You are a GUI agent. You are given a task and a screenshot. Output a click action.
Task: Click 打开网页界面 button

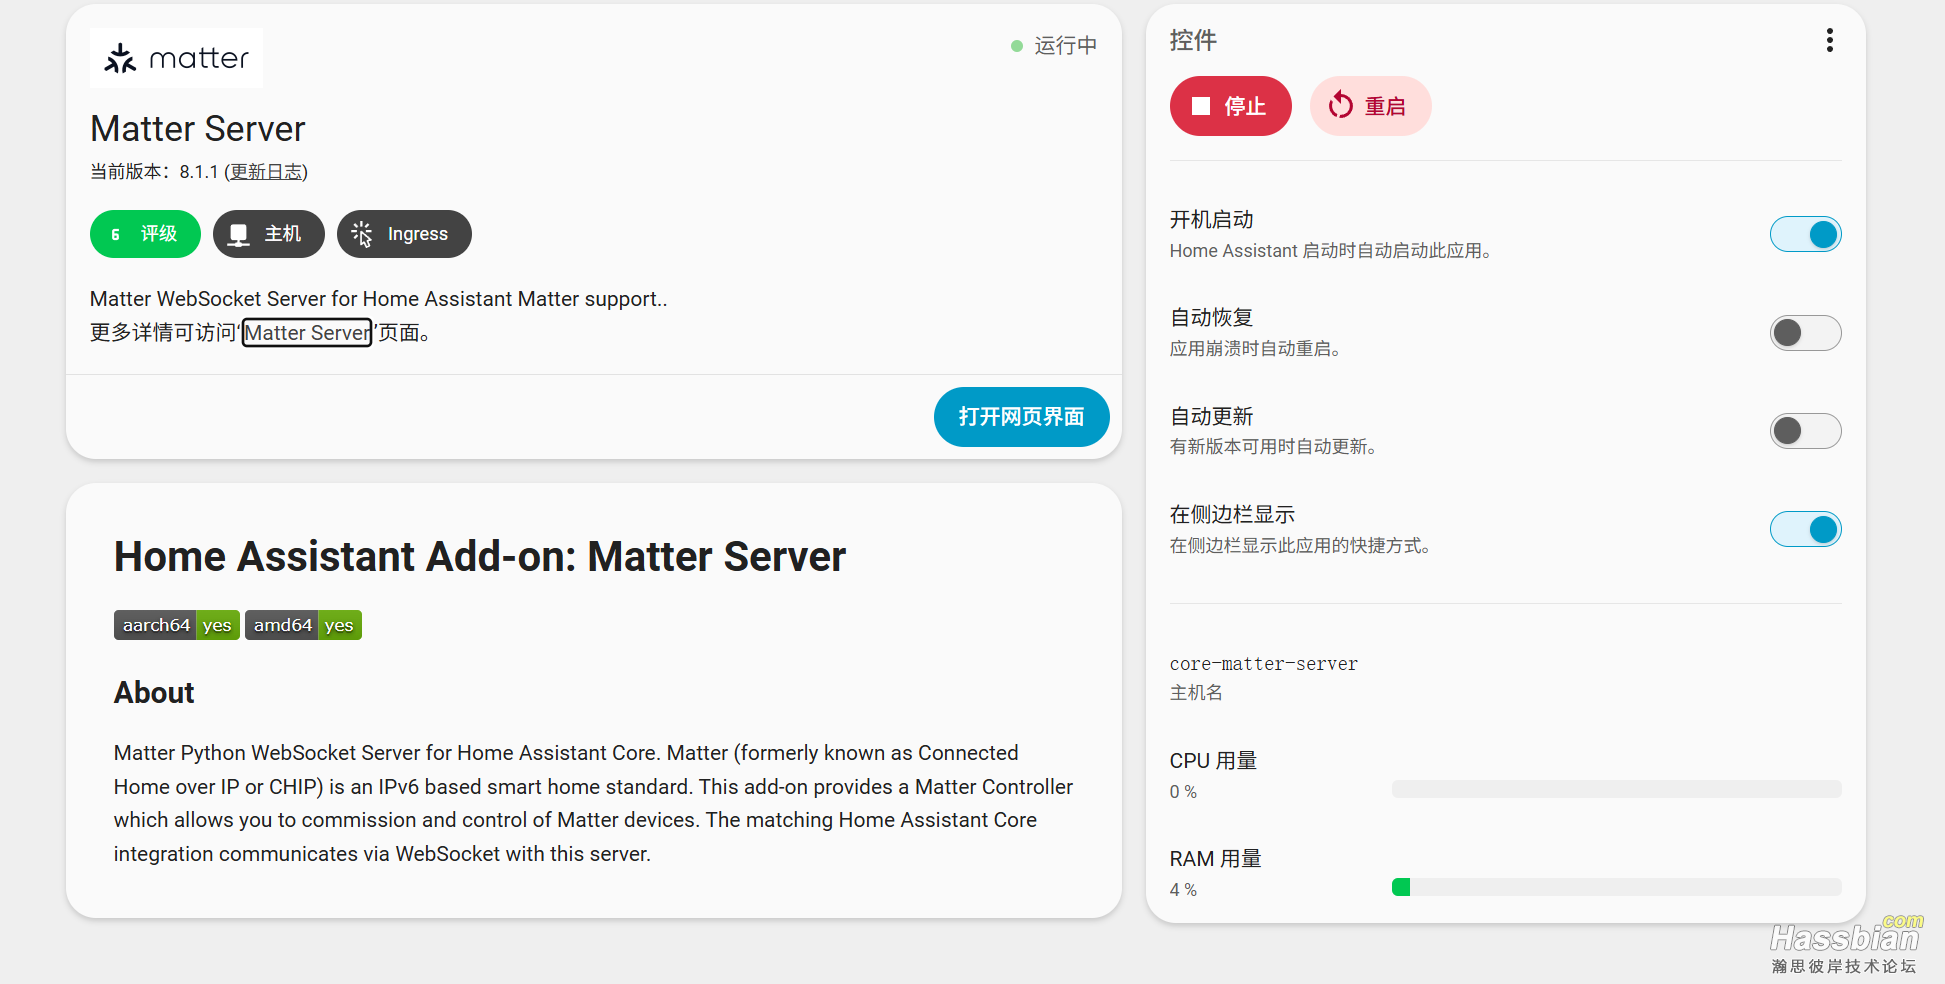point(1021,417)
